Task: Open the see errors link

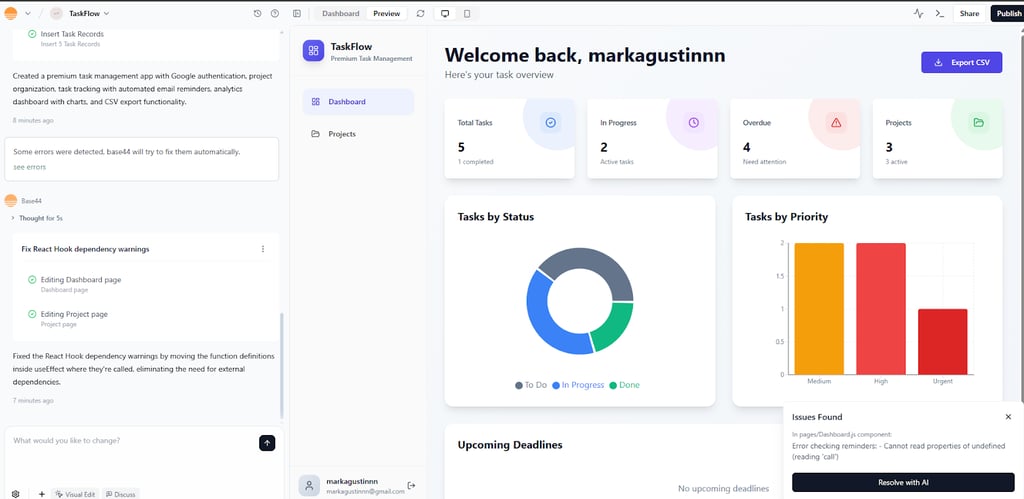Action: point(29,167)
